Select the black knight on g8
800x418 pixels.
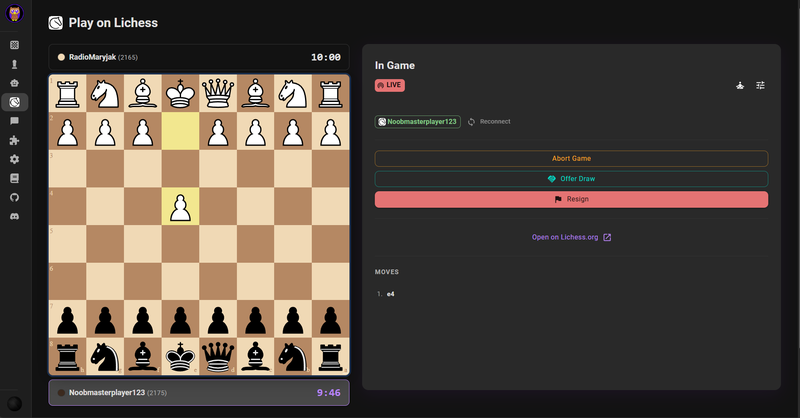(x=105, y=356)
